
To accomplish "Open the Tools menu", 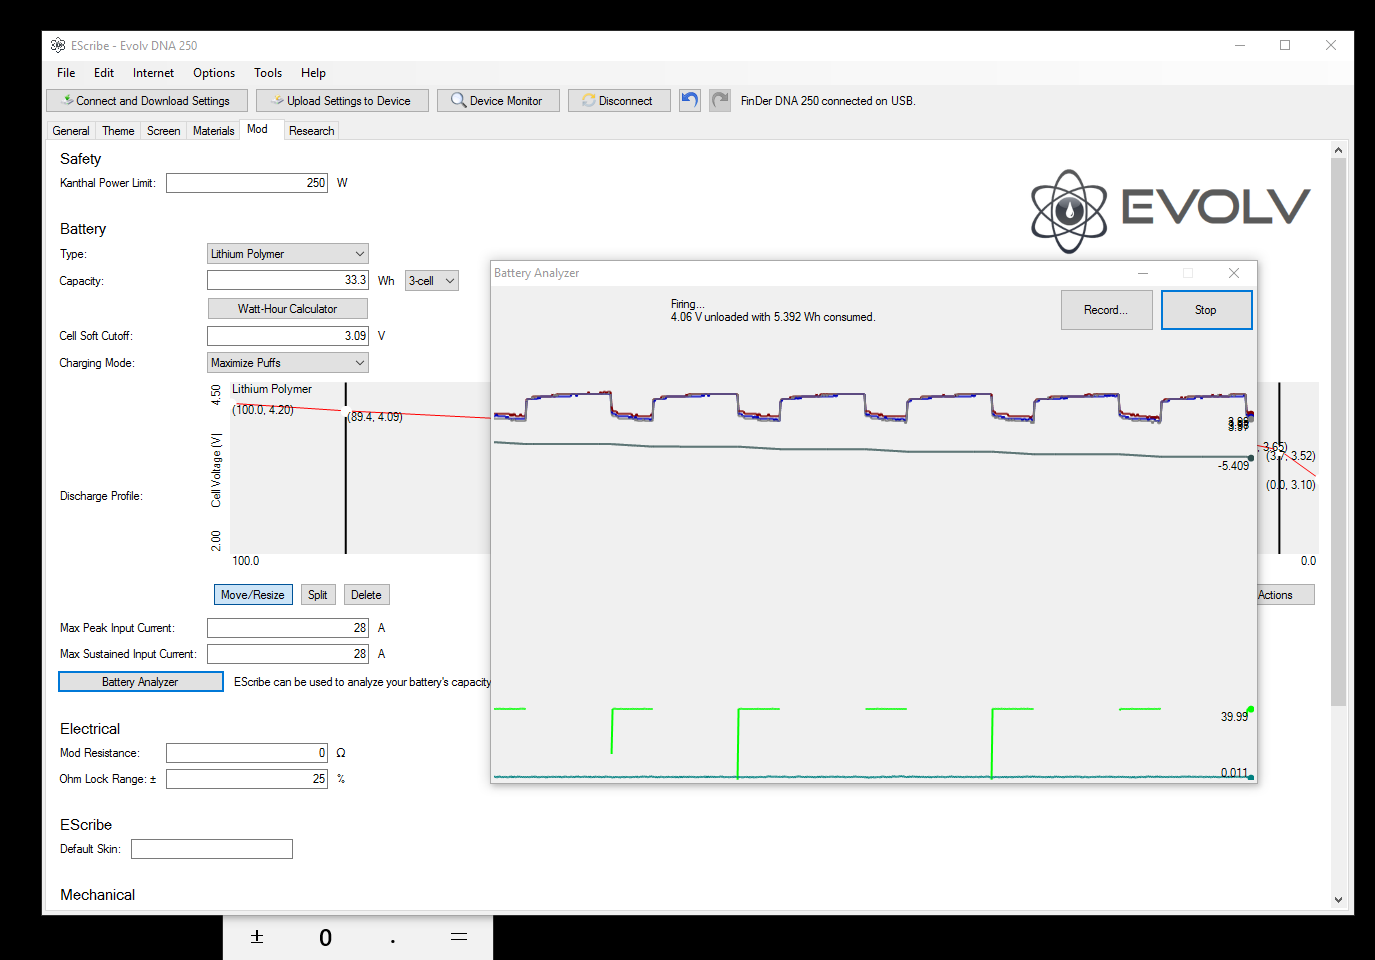I will point(267,73).
